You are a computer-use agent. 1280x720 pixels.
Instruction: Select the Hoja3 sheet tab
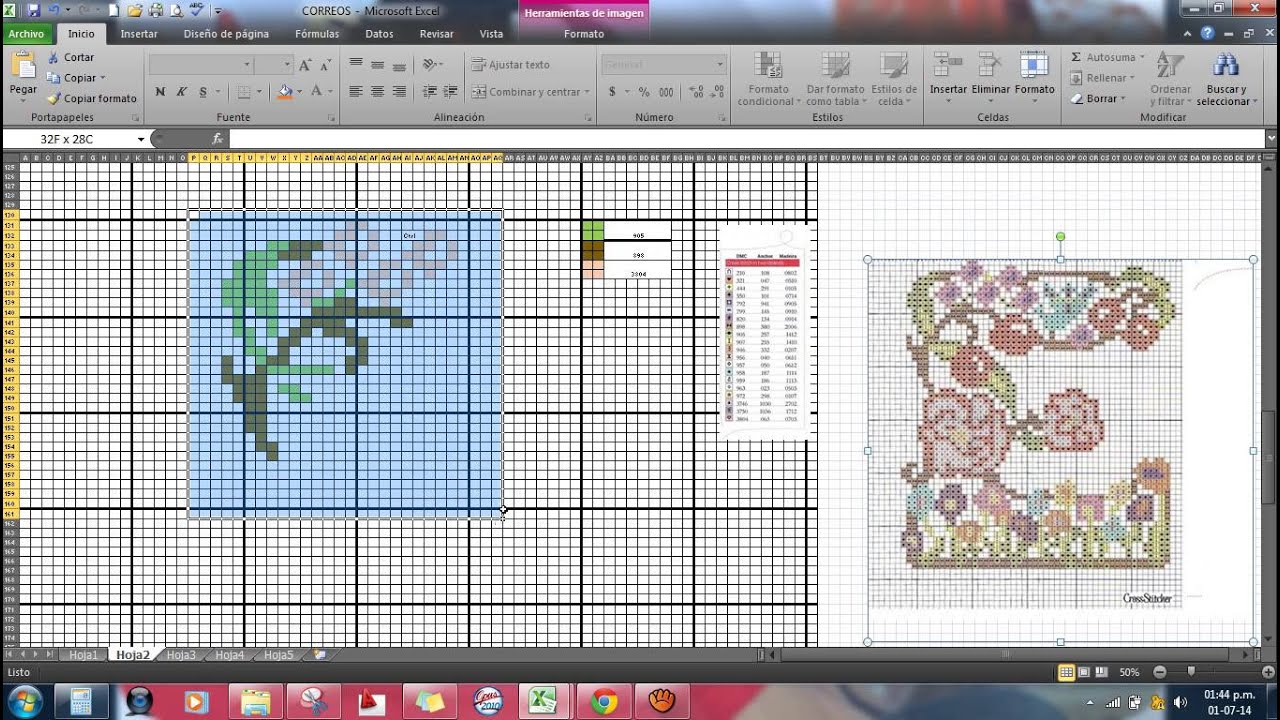coord(181,655)
